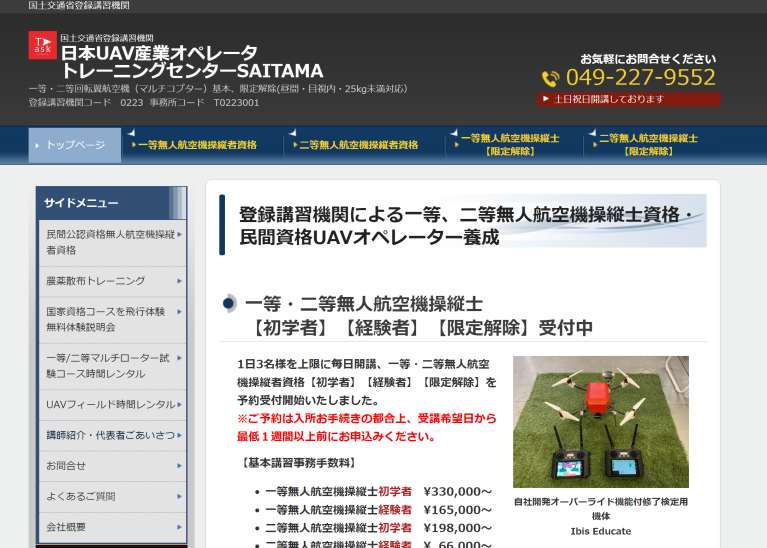
Task: Open 講師紹介・代表者ごあいさつ side menu link
Action: click(113, 435)
